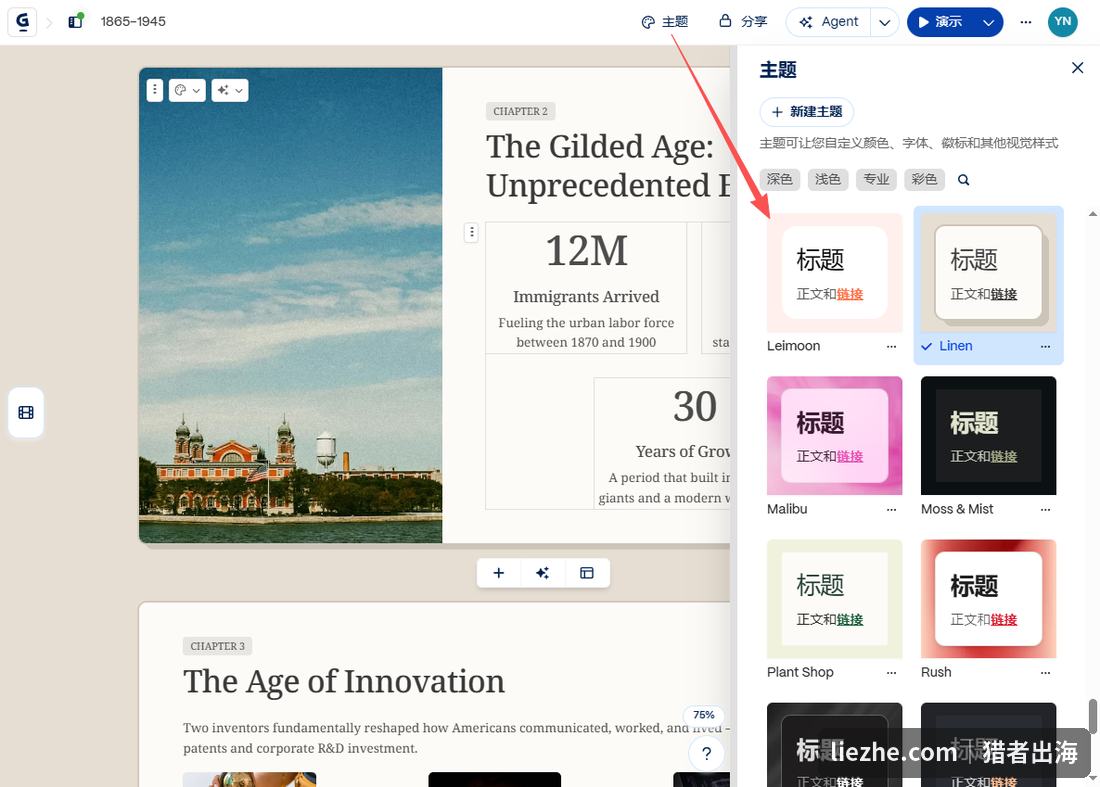Click the CHAPTER 3 label
Screen dimensions: 1100x787
217,646
